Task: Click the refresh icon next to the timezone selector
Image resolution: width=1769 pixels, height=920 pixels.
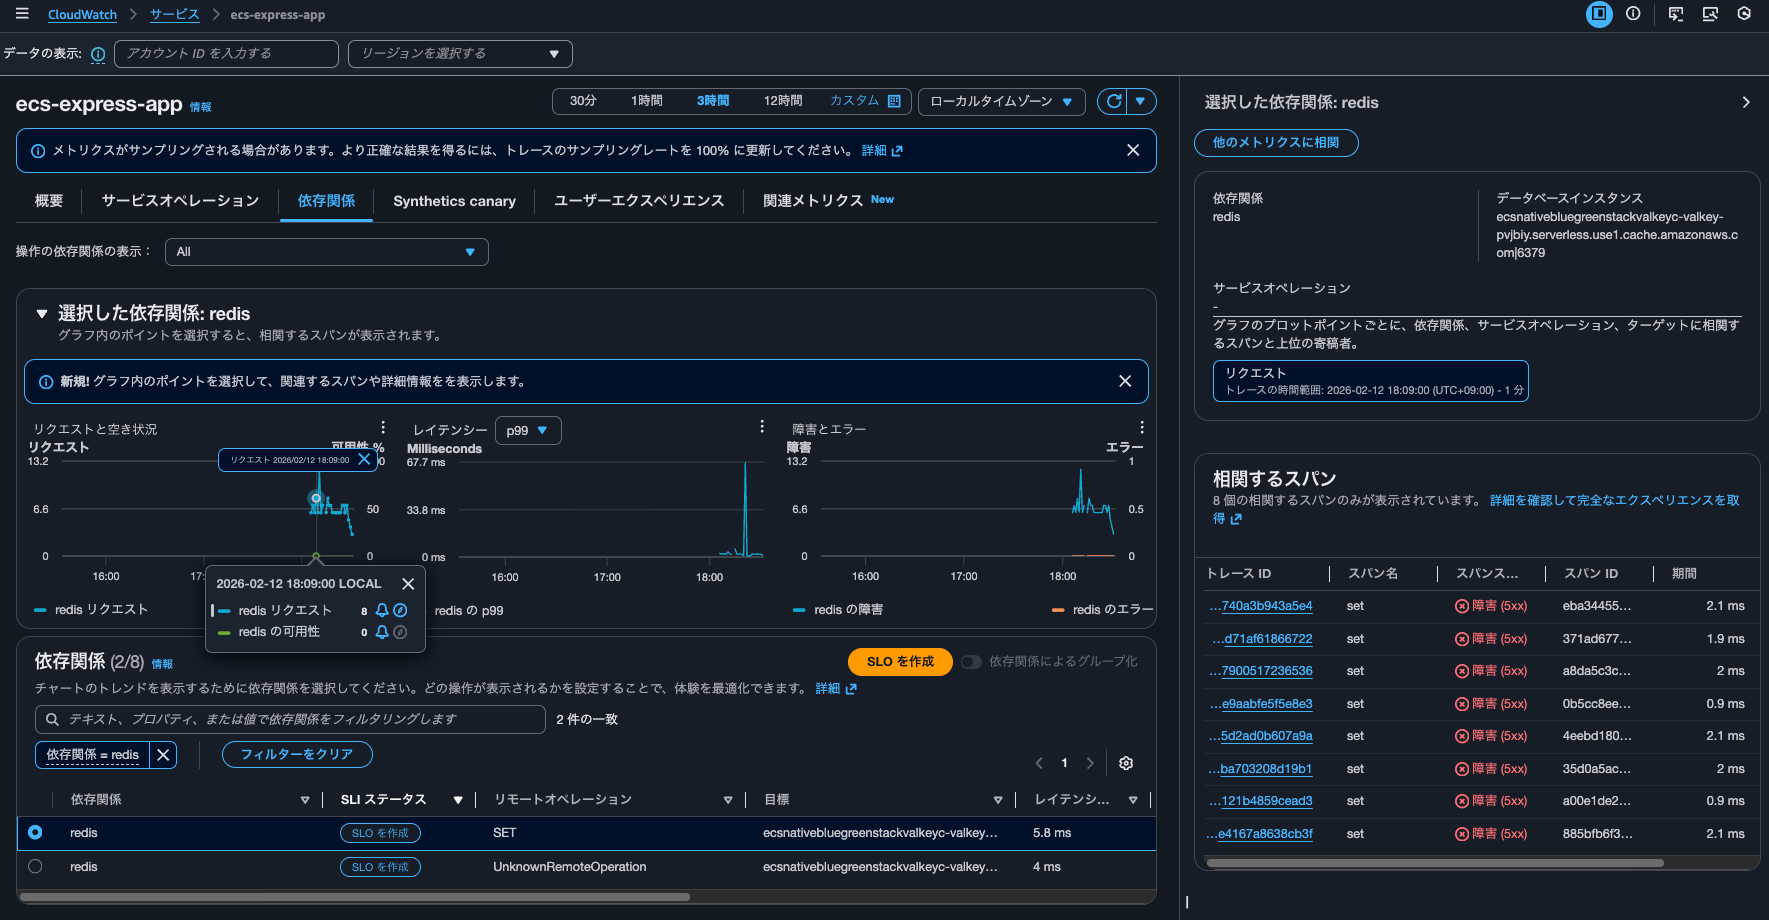Action: [1112, 101]
